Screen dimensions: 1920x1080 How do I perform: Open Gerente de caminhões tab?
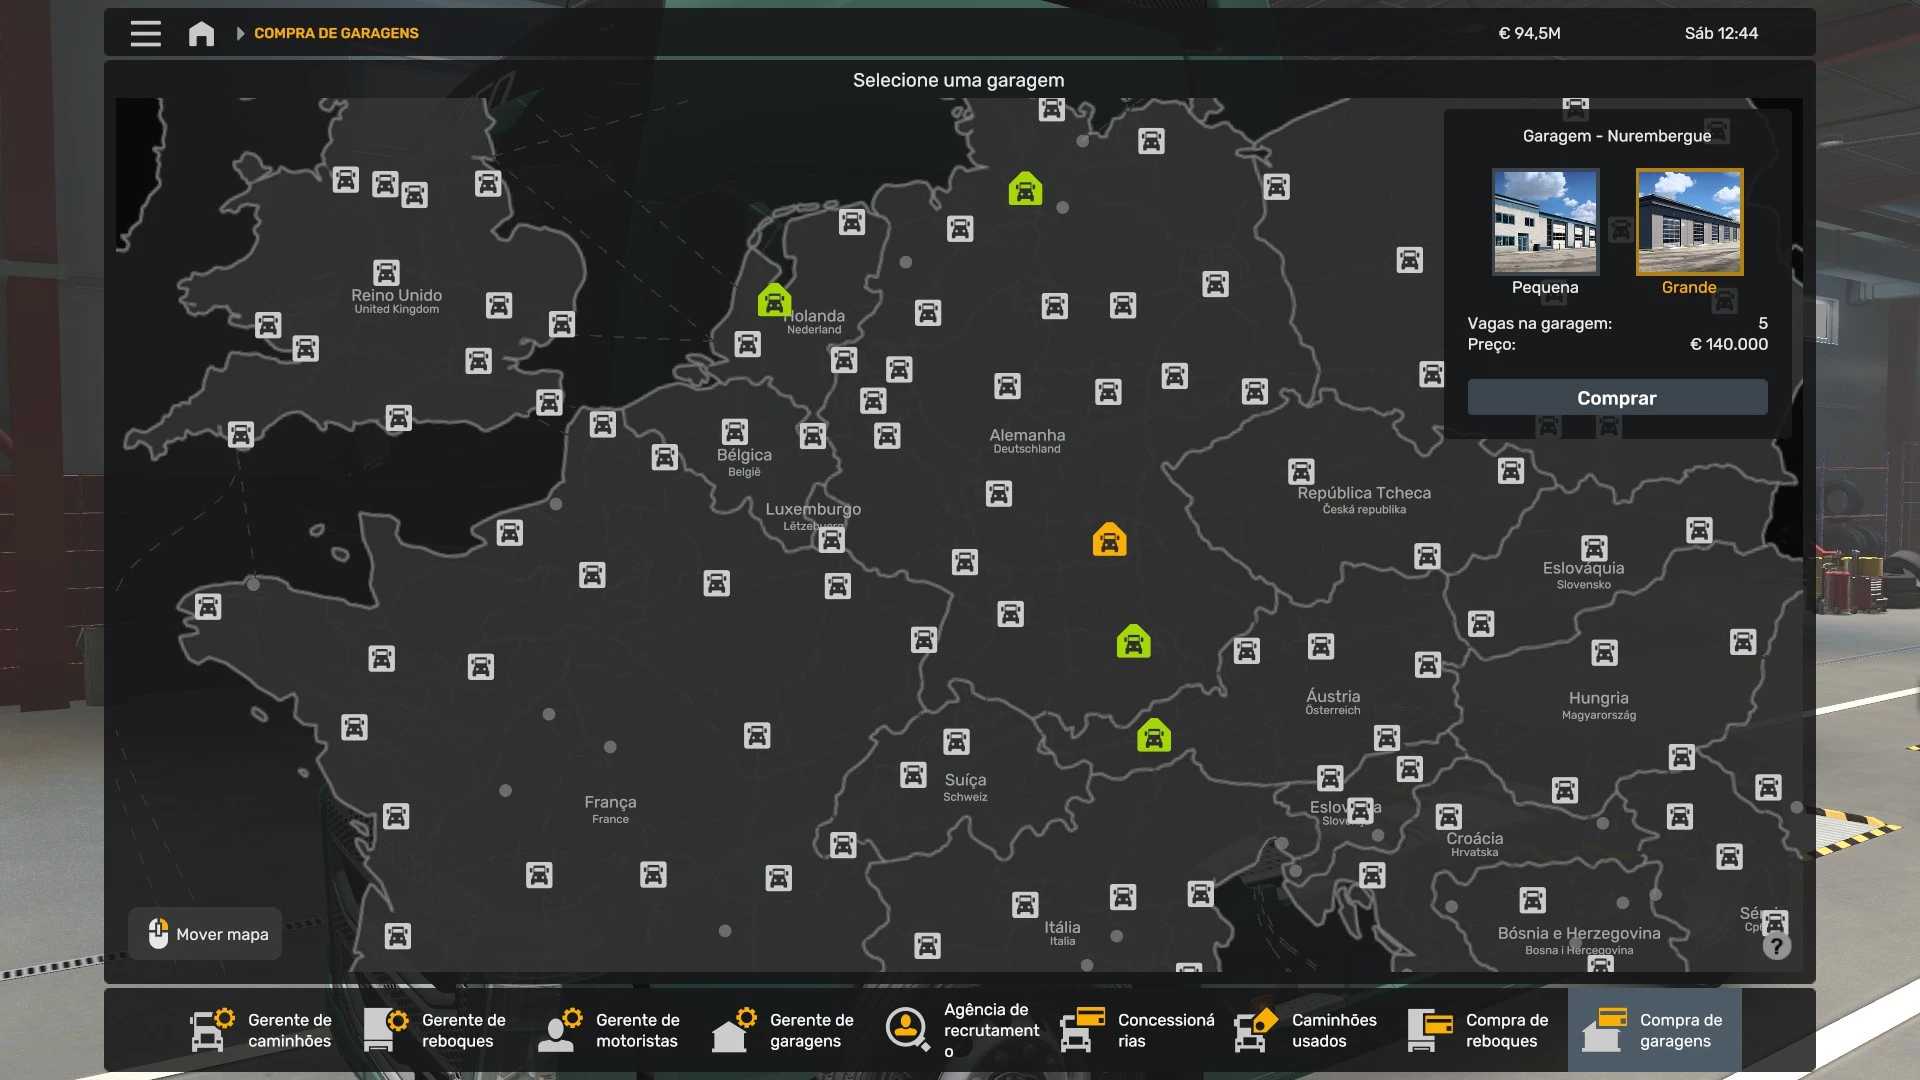tap(262, 1030)
